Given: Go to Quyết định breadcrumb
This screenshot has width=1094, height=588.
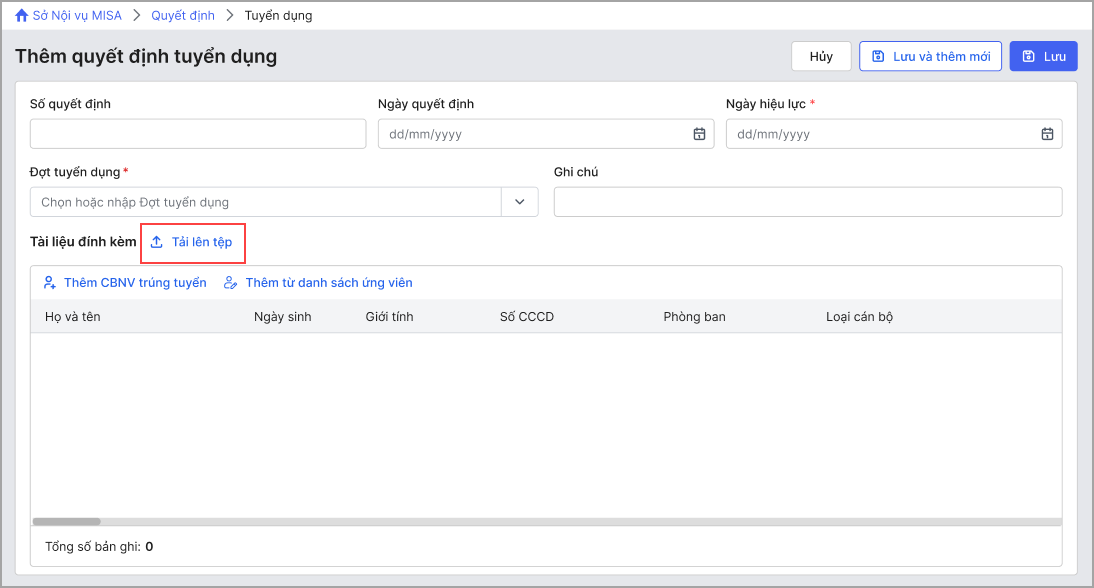Looking at the screenshot, I should (x=183, y=15).
